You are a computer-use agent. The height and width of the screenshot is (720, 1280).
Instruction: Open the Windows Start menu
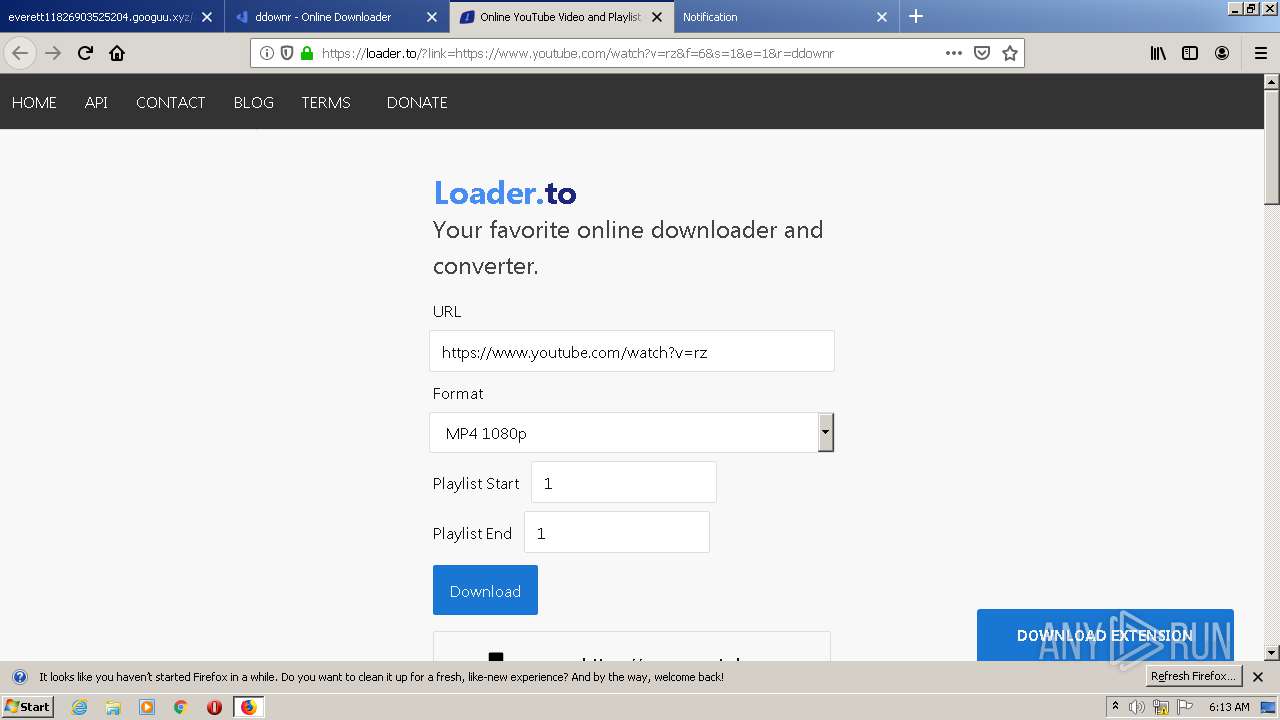click(28, 706)
